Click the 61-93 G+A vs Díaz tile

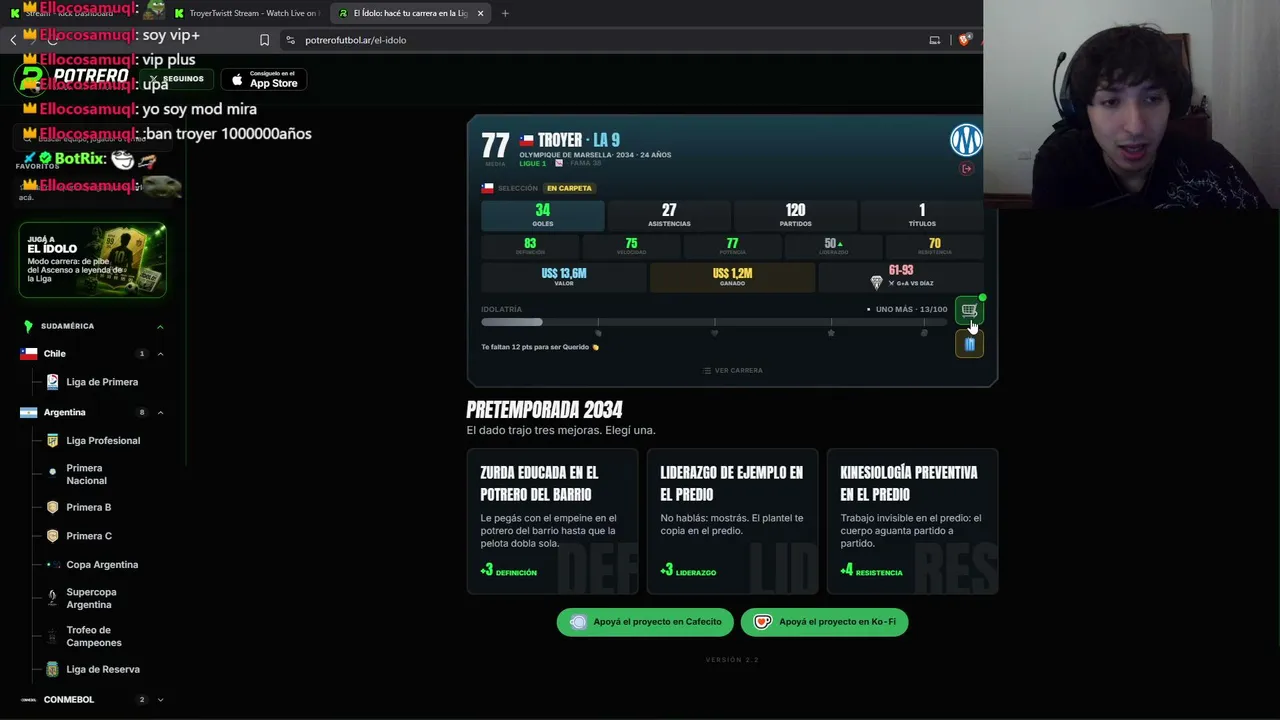[x=901, y=277]
